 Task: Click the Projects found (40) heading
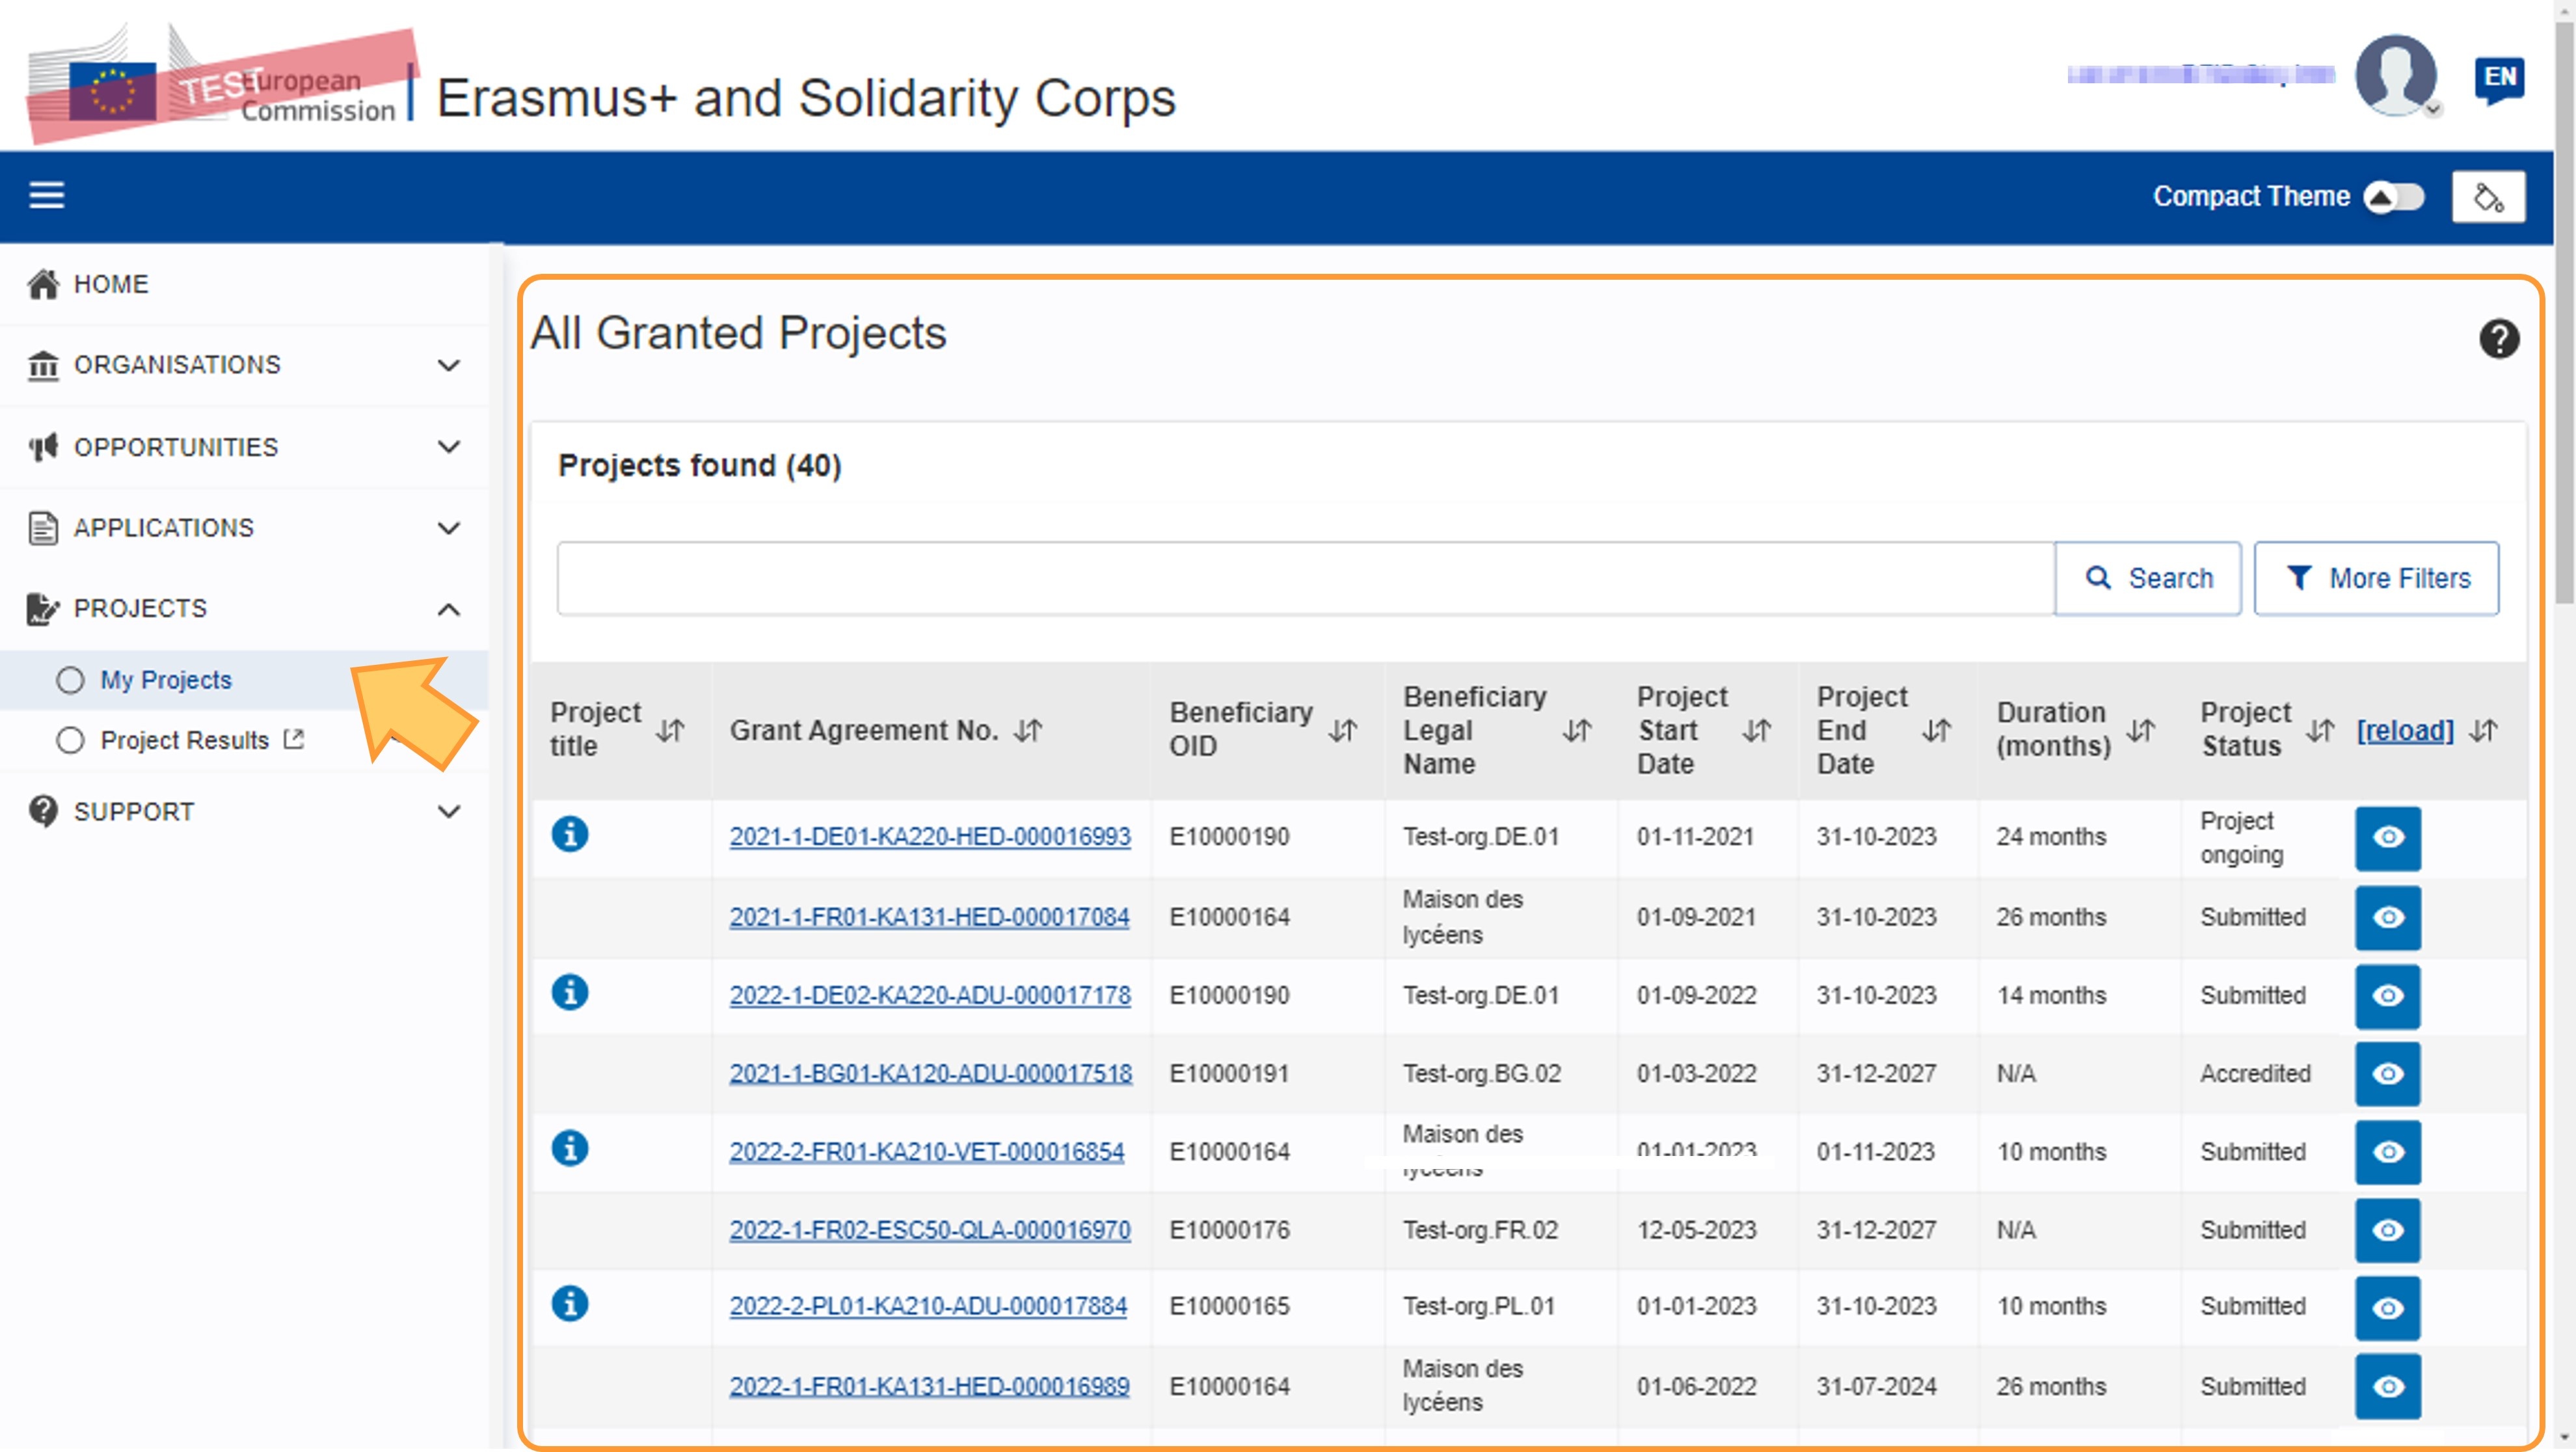[700, 465]
